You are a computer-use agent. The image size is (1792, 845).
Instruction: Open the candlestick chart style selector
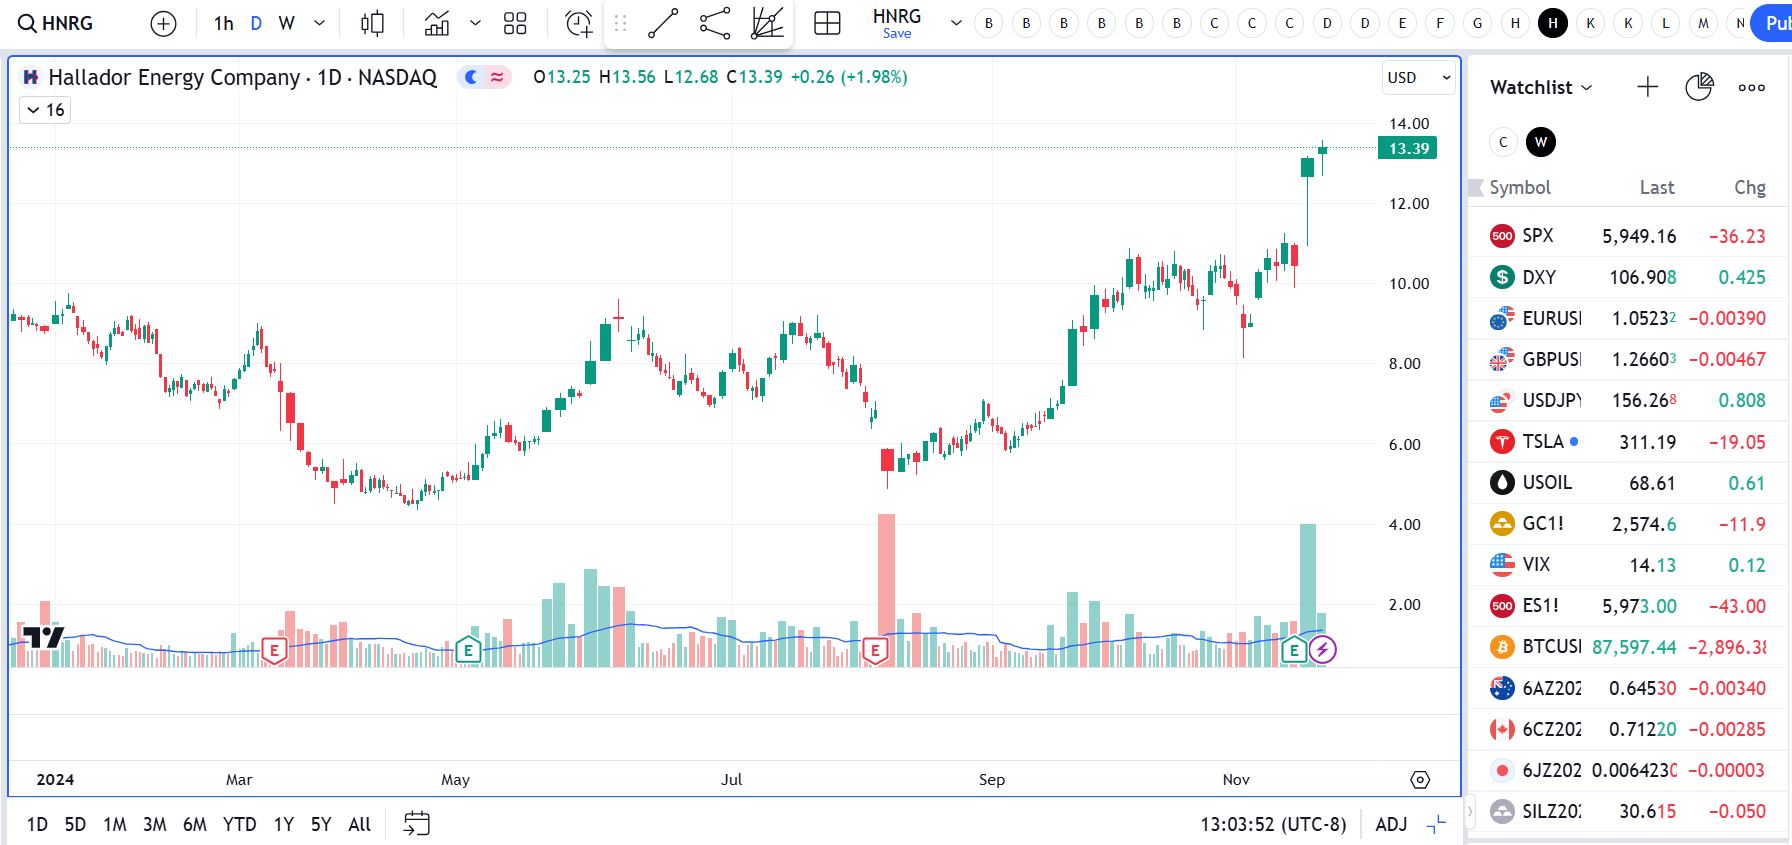coord(372,23)
